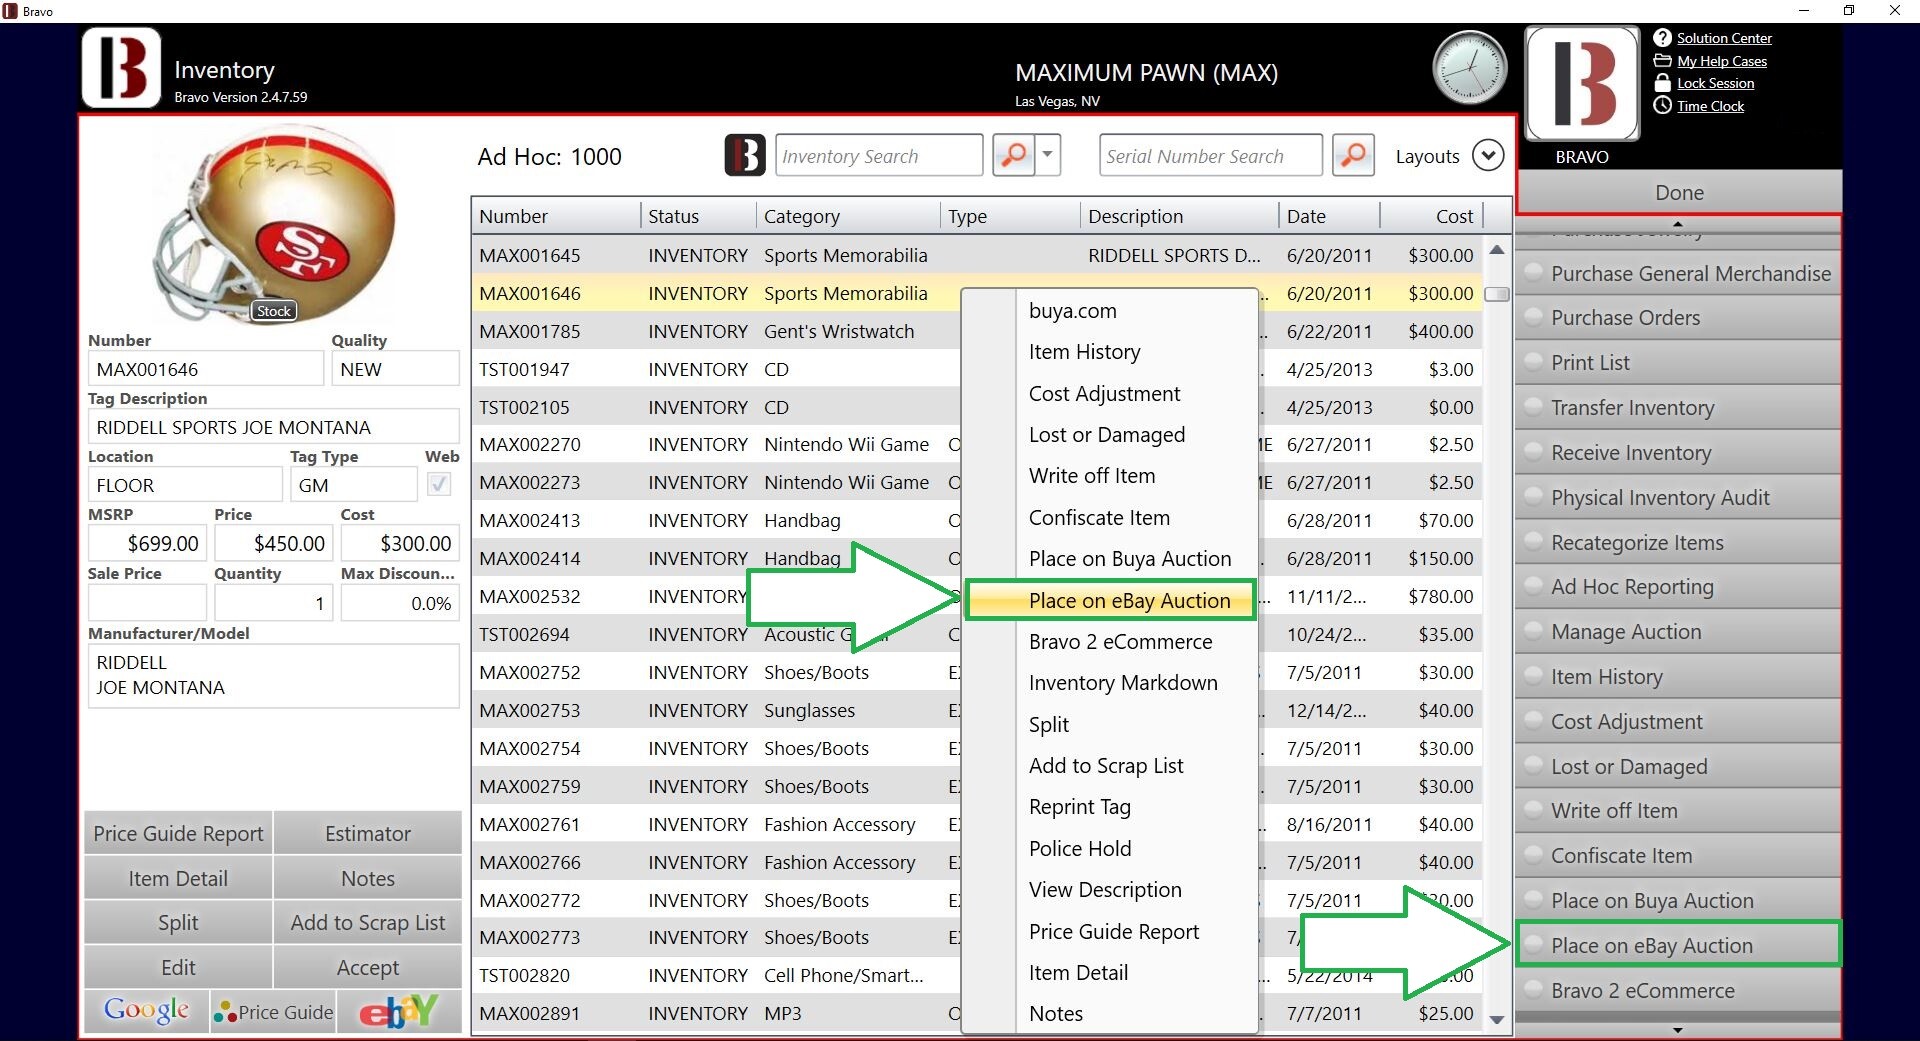Image resolution: width=1920 pixels, height=1041 pixels.
Task: Click the Time Clock icon
Action: 1662,106
